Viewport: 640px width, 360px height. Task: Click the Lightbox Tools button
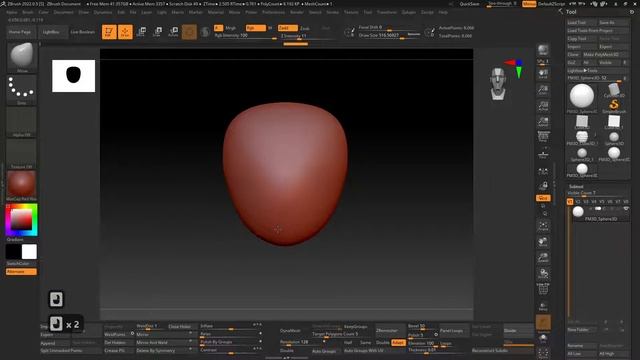pyautogui.click(x=598, y=71)
